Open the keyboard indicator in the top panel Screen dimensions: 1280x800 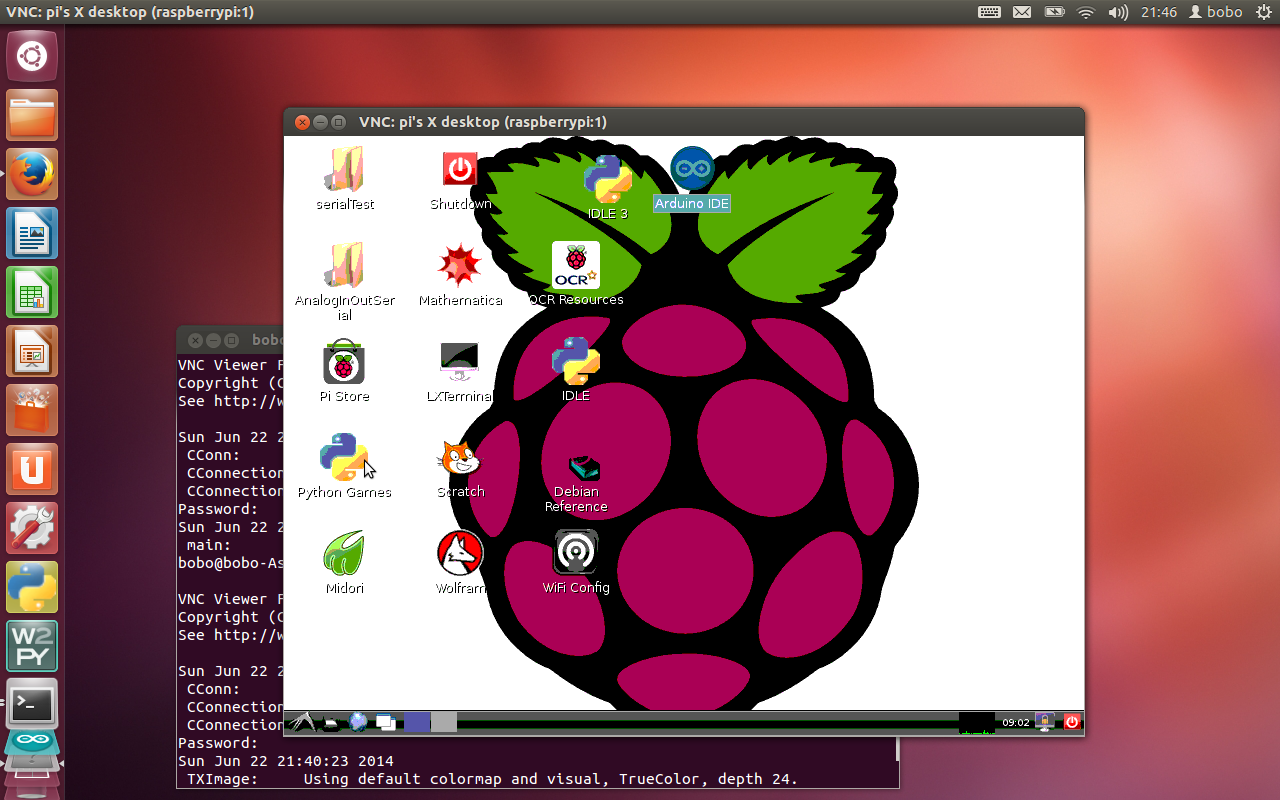tap(989, 12)
